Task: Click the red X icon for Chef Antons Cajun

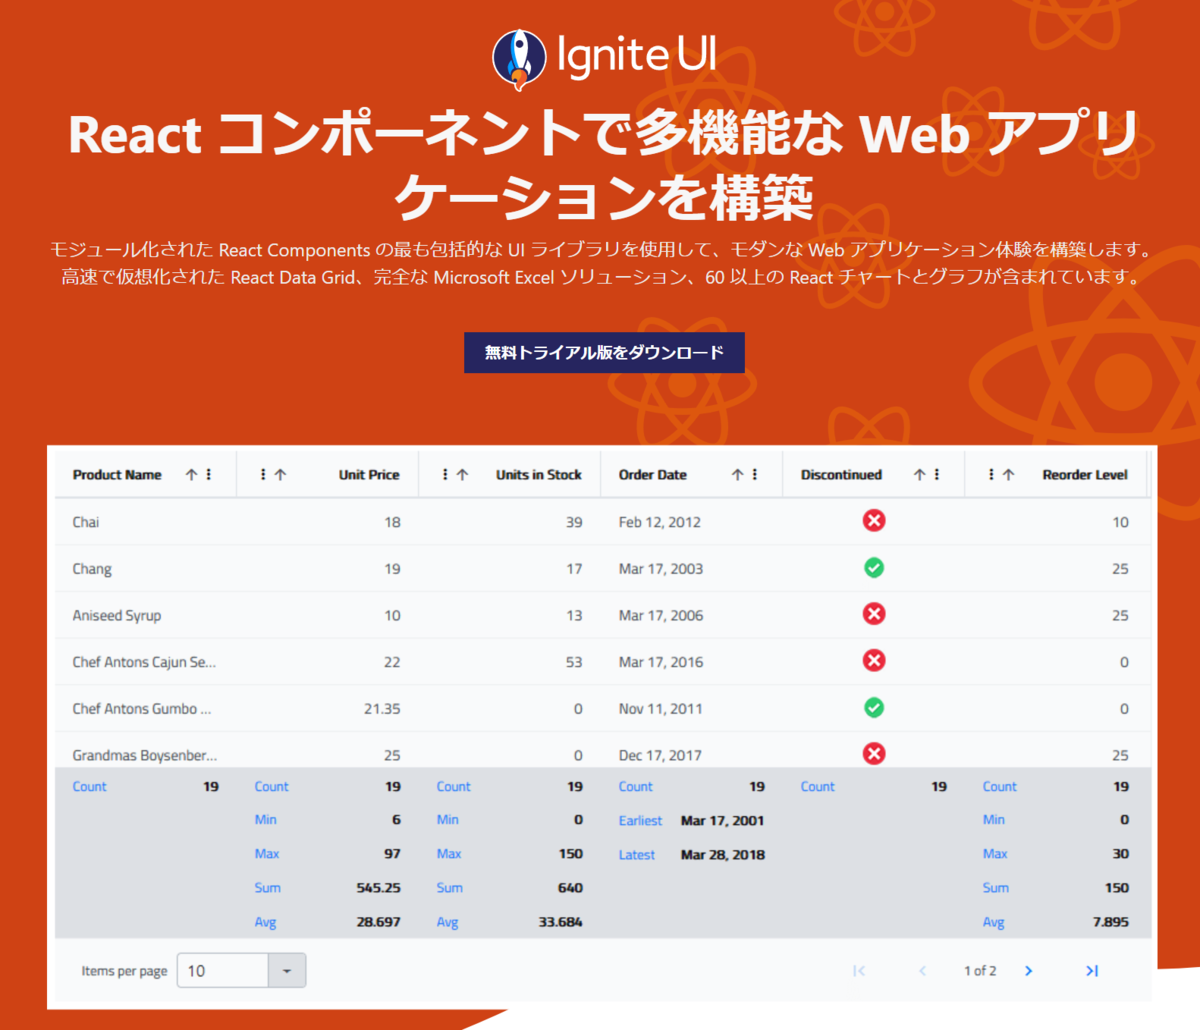Action: point(874,661)
